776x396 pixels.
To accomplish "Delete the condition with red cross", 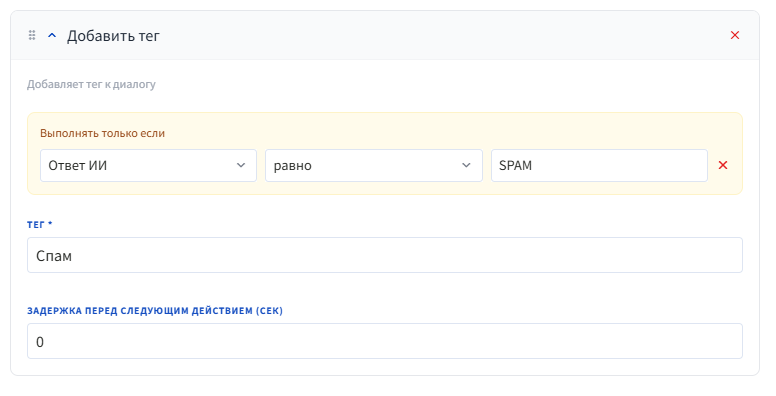I will pyautogui.click(x=723, y=165).
